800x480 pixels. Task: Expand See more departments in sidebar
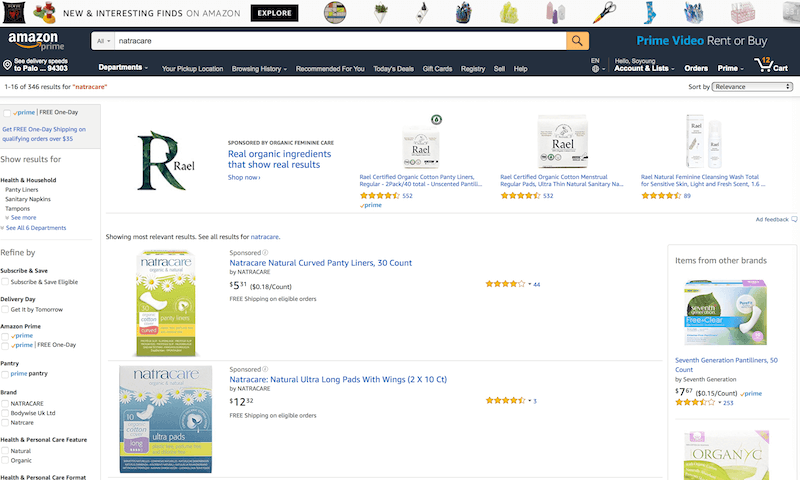(x=21, y=218)
